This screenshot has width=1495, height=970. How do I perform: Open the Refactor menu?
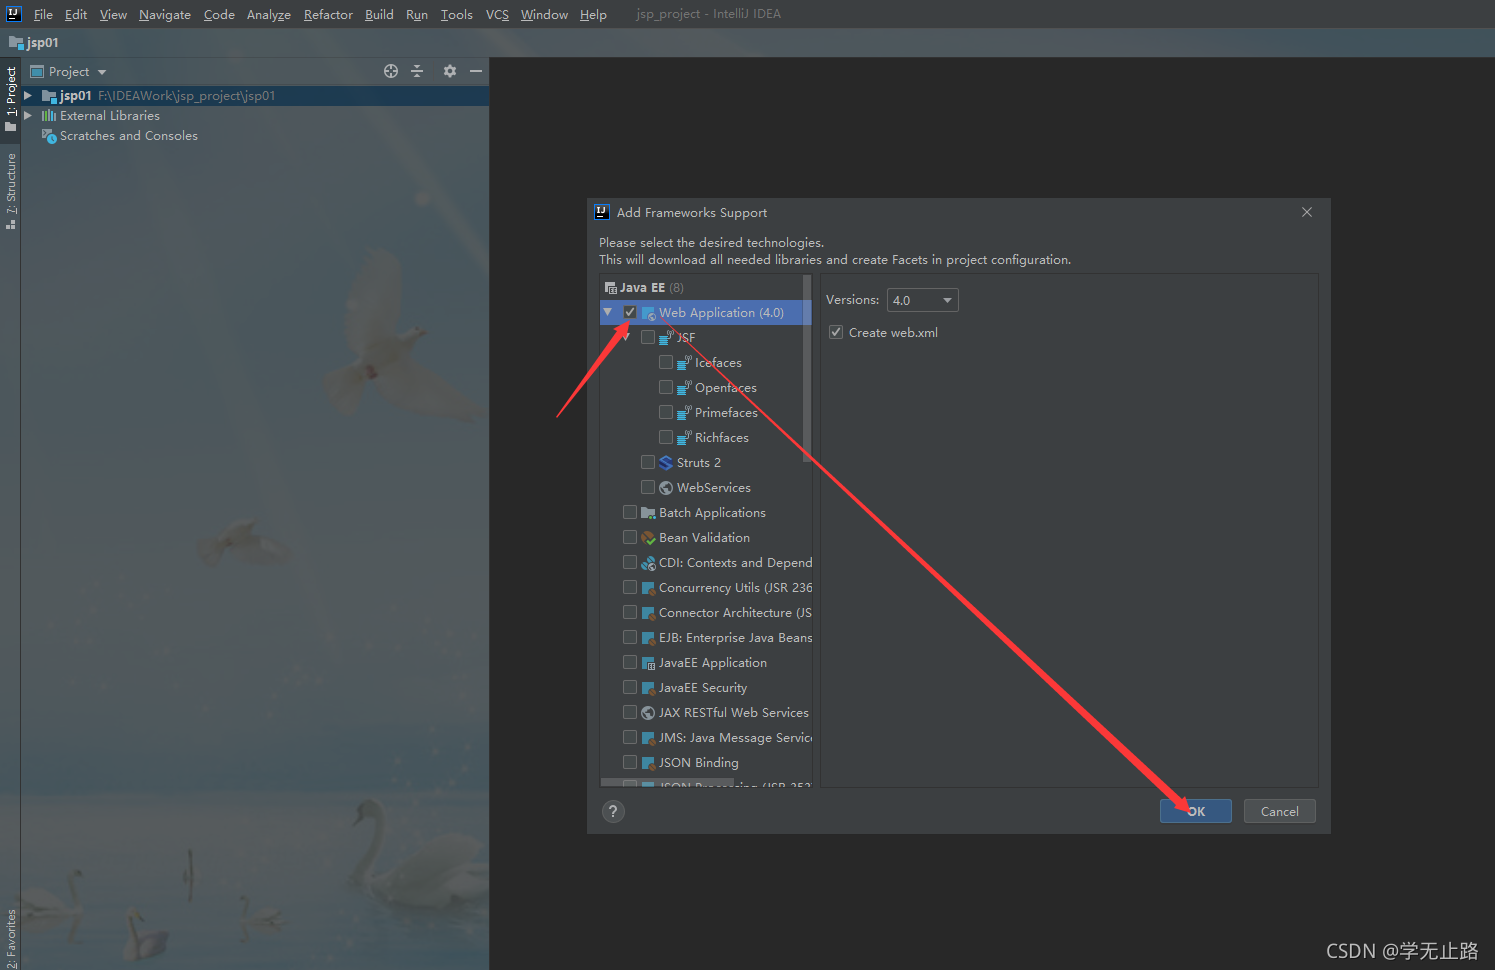[x=328, y=15]
